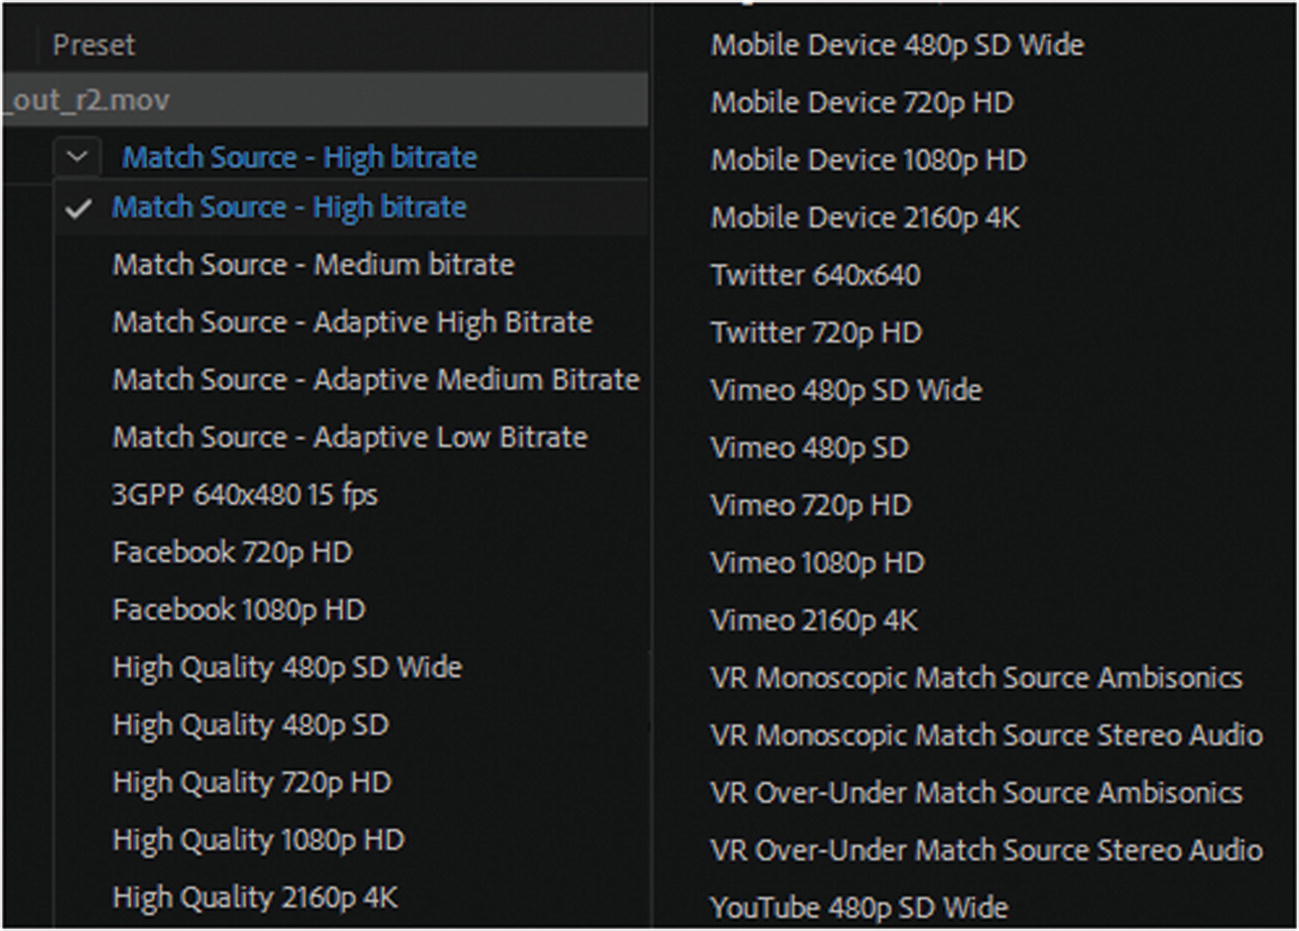The height and width of the screenshot is (931, 1299).
Task: Select VR Over-Under Match Source Stereo Audio
Action: (x=986, y=850)
